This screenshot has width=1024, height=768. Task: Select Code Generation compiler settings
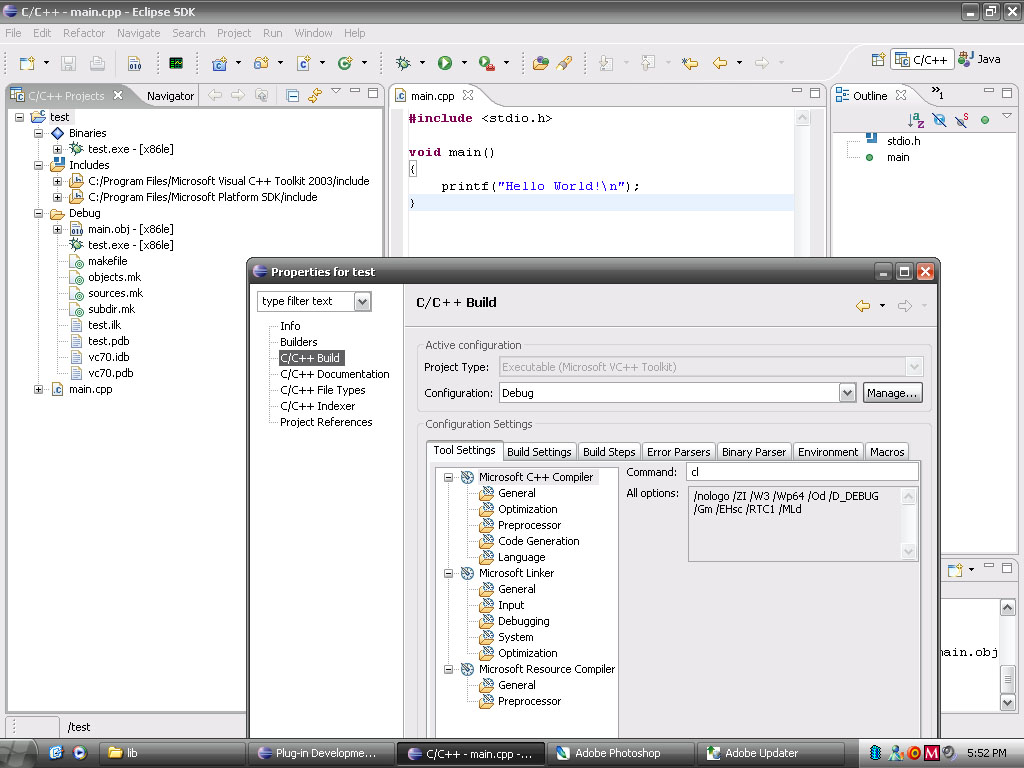pyautogui.click(x=539, y=541)
